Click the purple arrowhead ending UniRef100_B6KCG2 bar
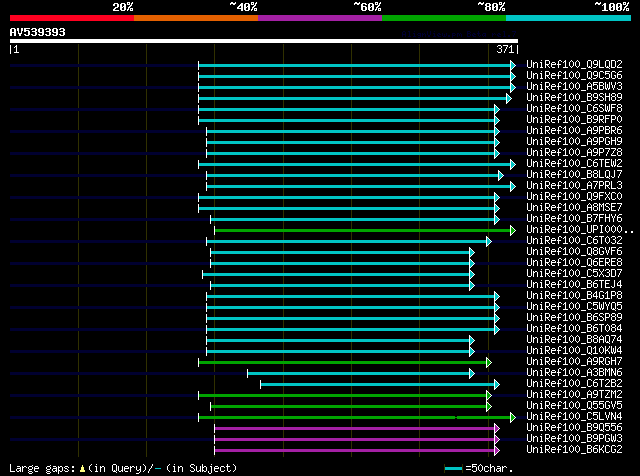Image resolution: width=640 pixels, height=476 pixels. point(497,451)
